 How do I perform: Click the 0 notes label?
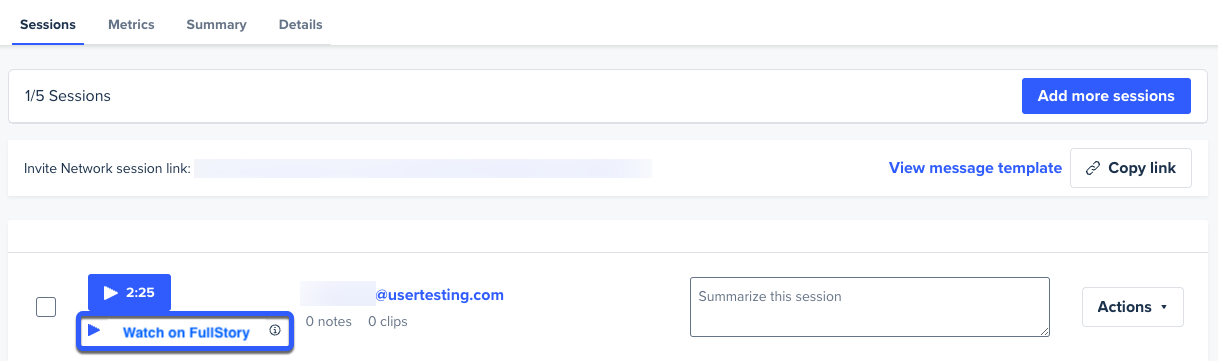coord(329,322)
